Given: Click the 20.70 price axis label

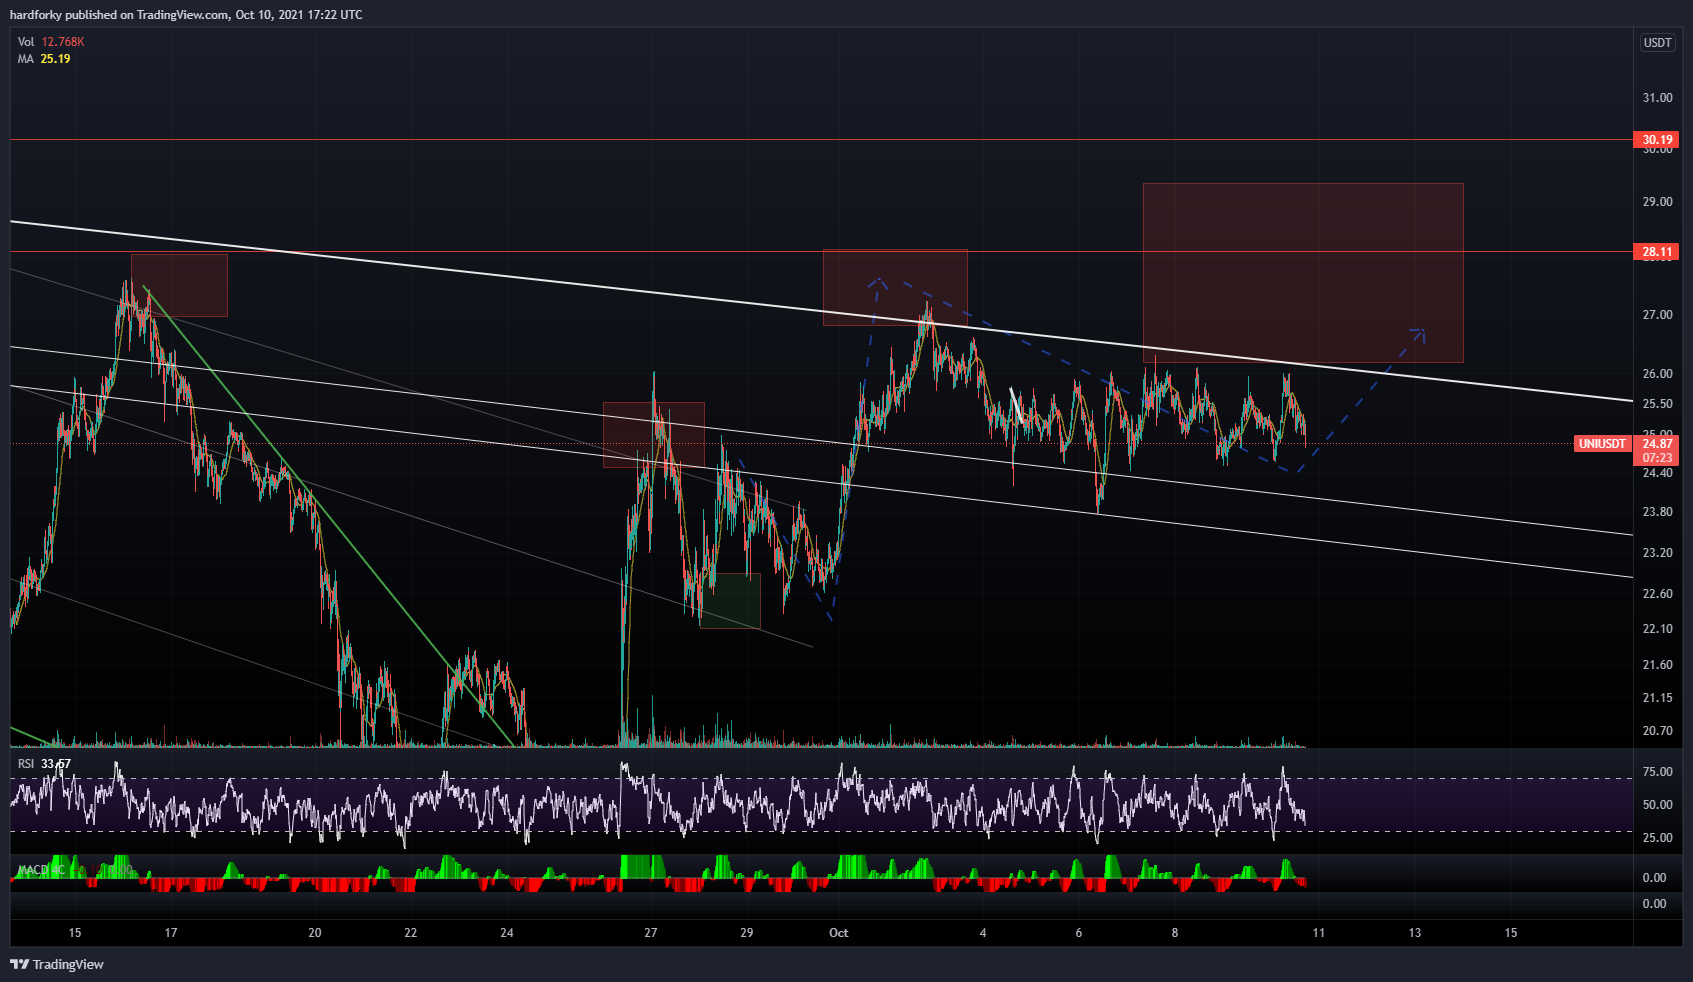Looking at the screenshot, I should point(1657,731).
